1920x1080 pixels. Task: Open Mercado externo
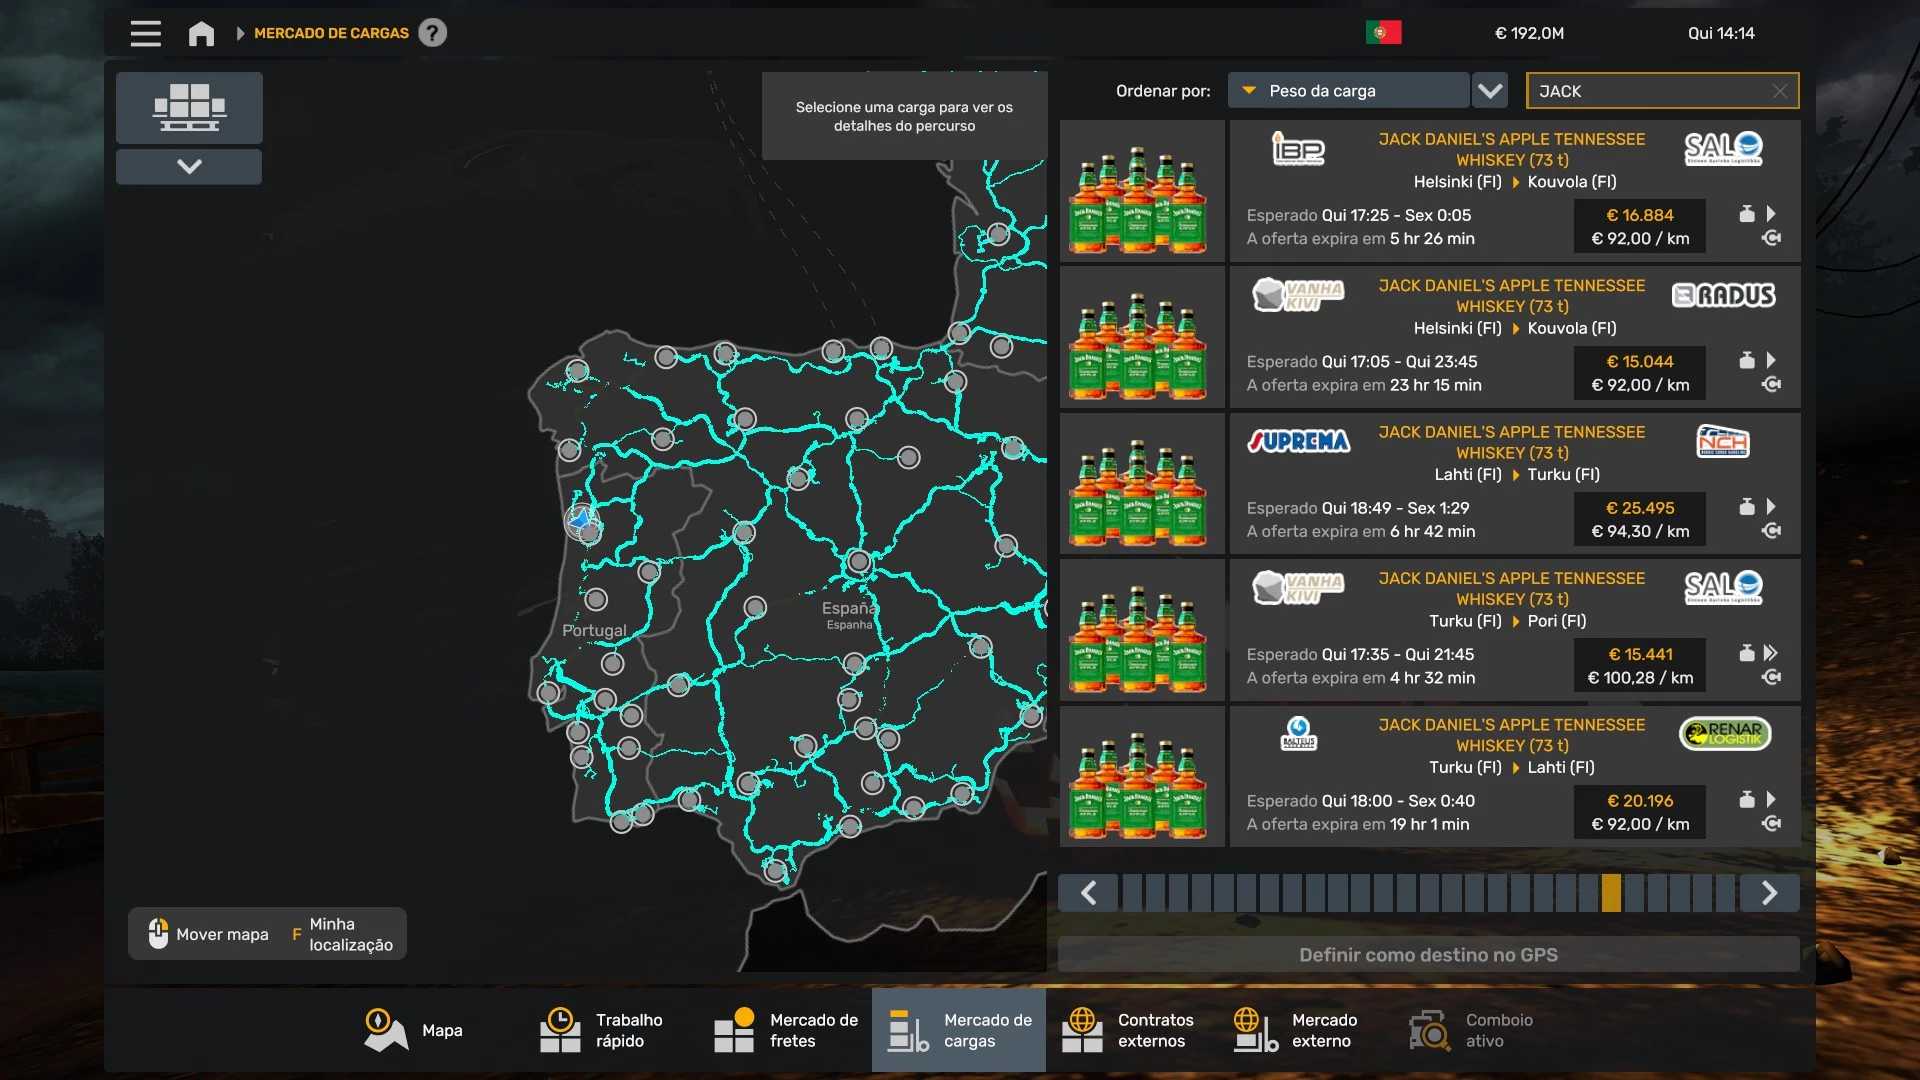click(1297, 1030)
